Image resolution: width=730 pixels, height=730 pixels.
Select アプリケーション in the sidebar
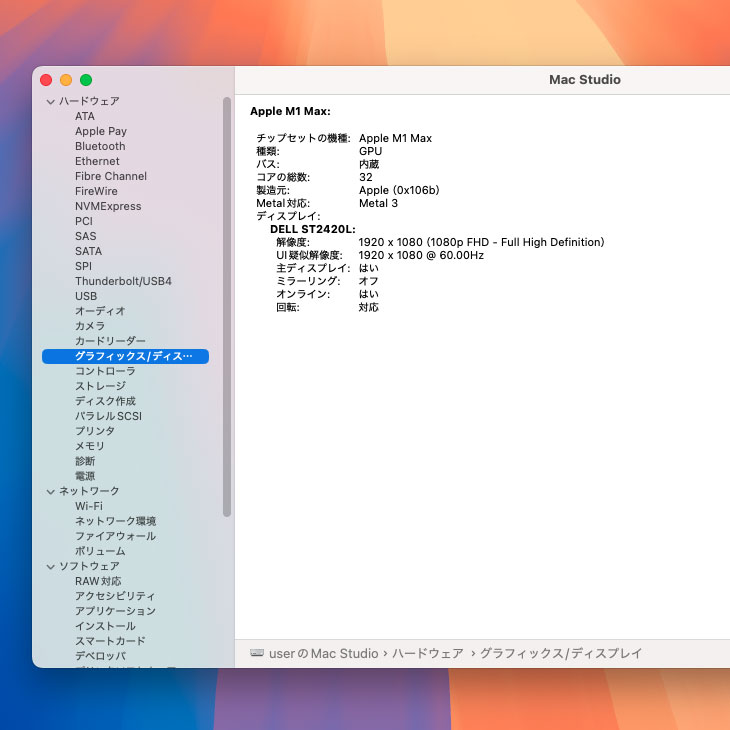click(115, 611)
